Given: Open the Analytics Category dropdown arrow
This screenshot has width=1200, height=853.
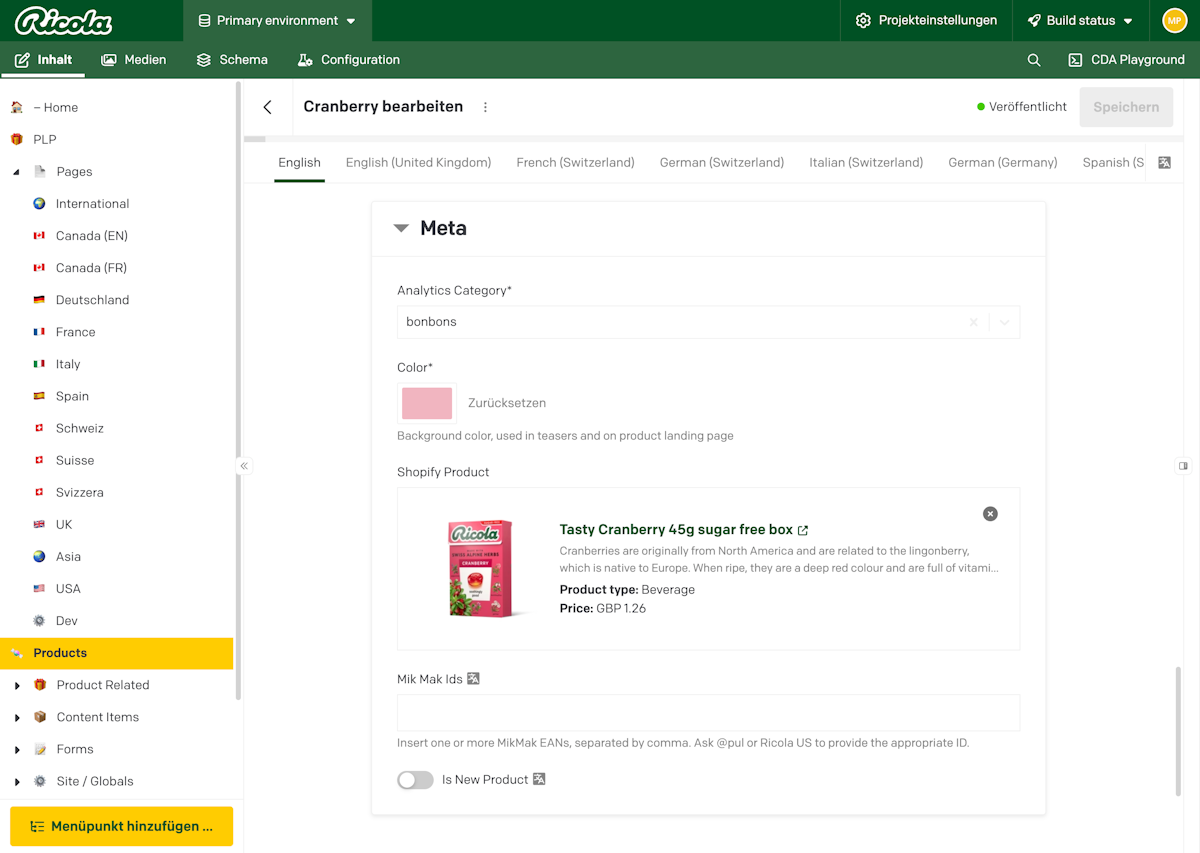Looking at the screenshot, I should pyautogui.click(x=1004, y=322).
